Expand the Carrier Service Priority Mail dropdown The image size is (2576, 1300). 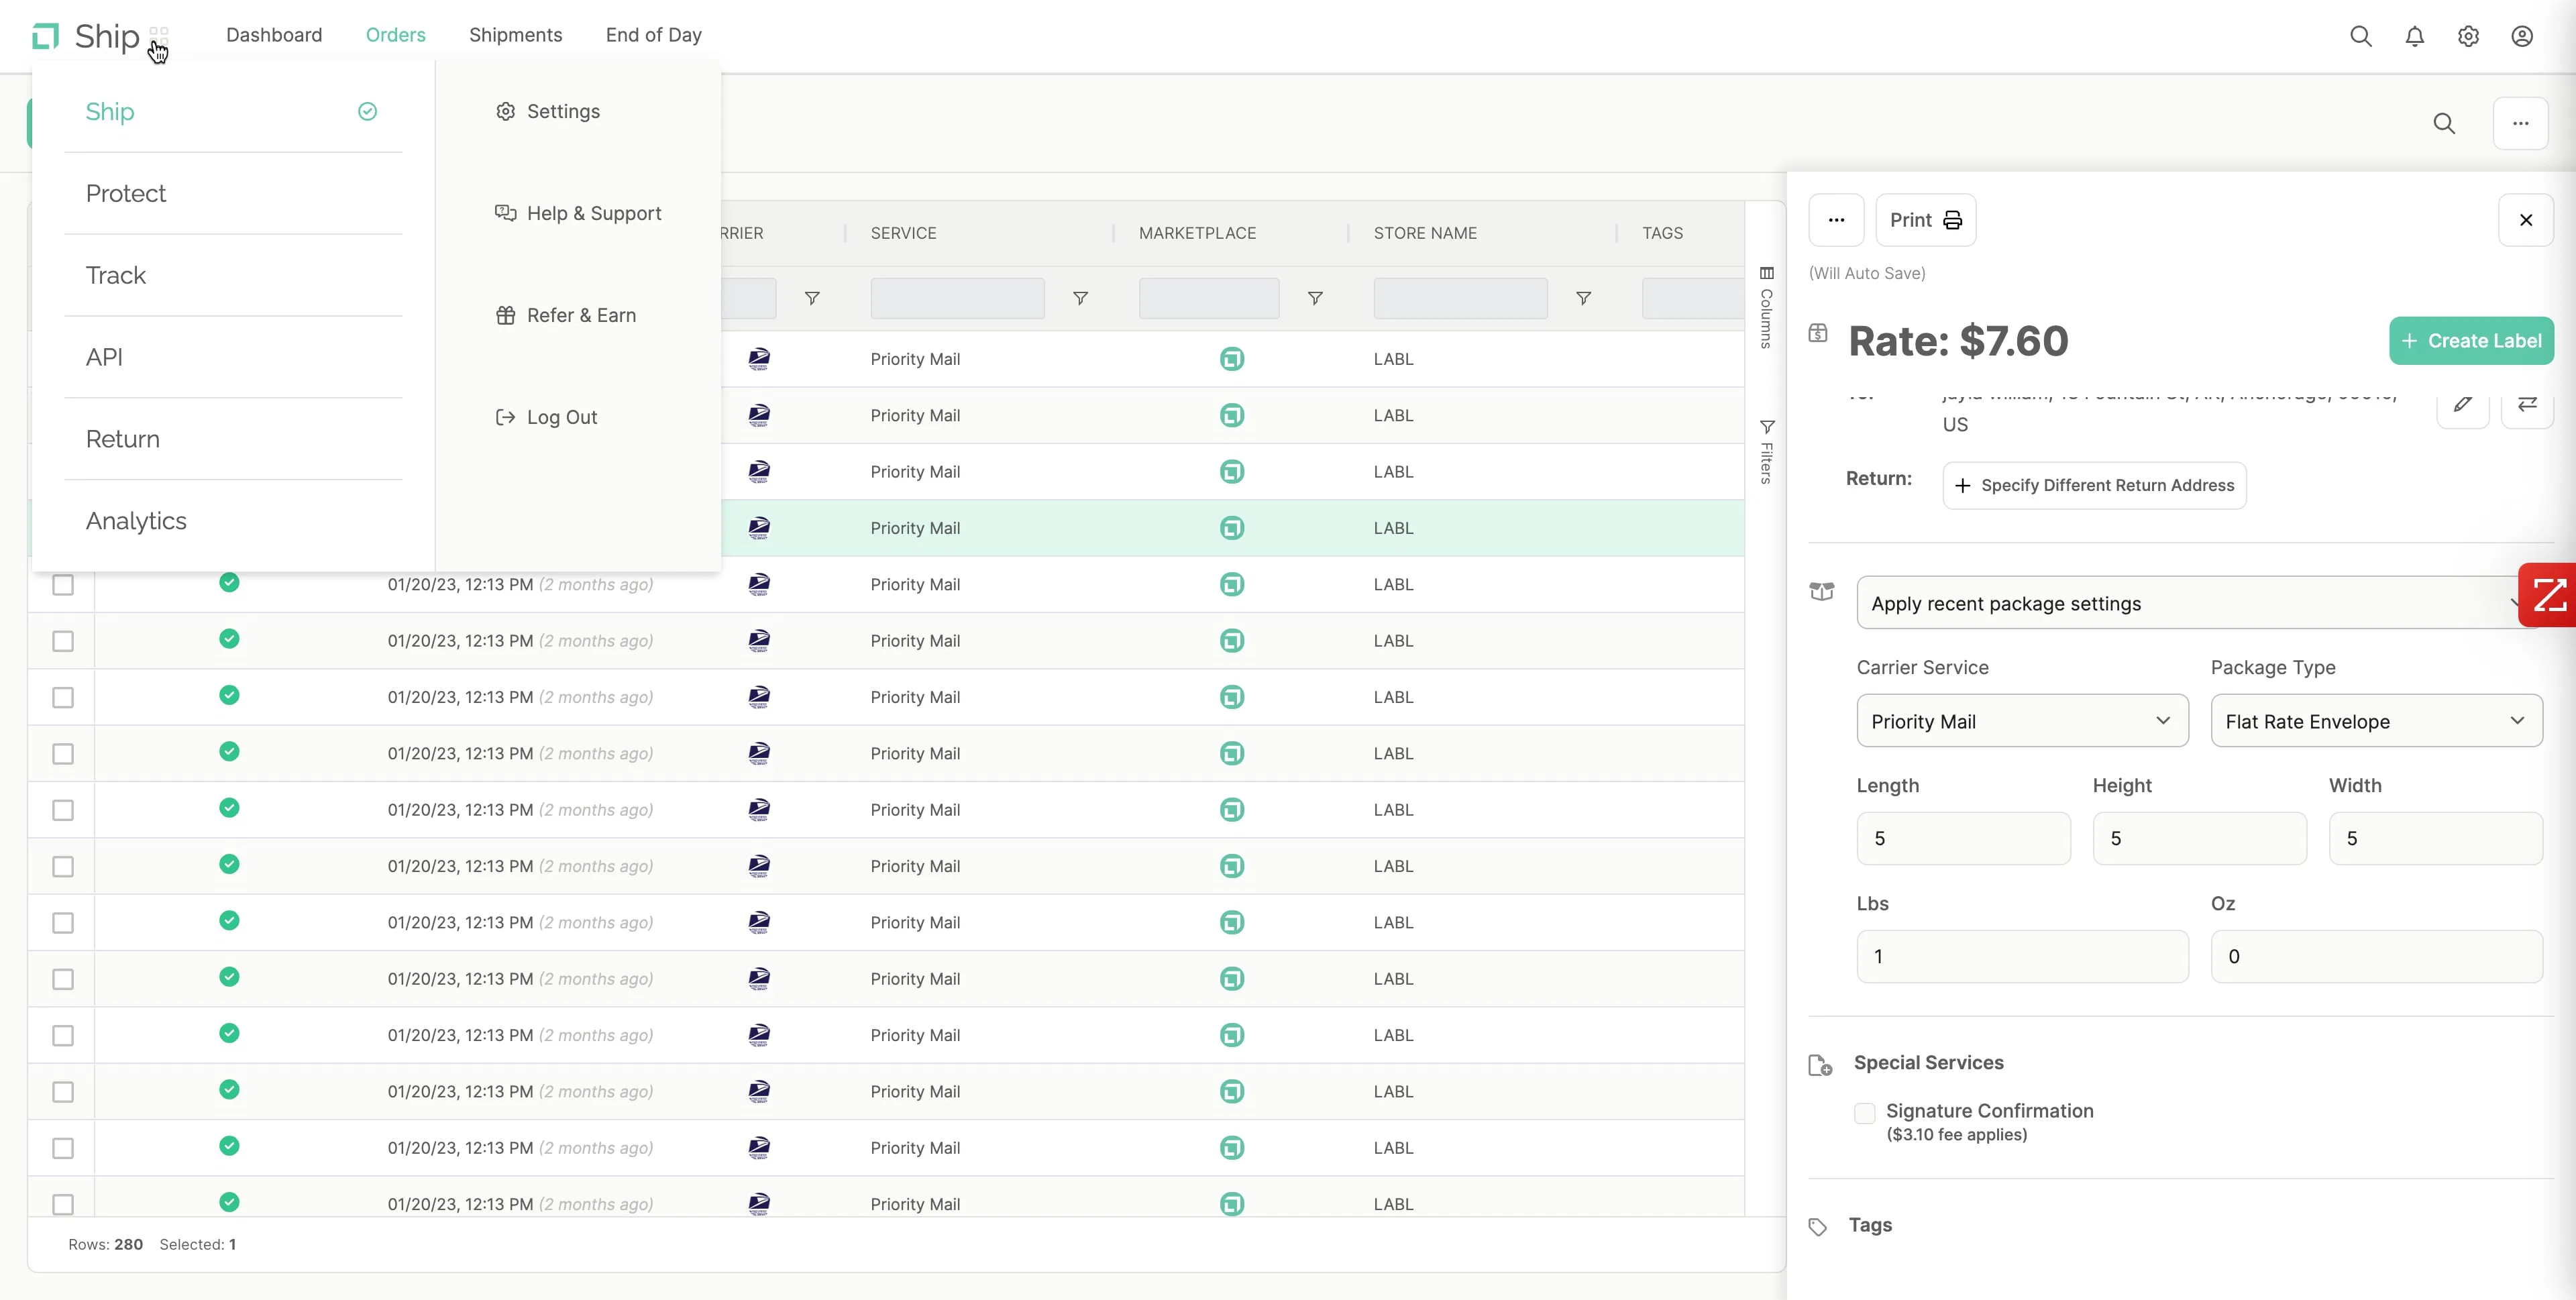pyautogui.click(x=2022, y=721)
